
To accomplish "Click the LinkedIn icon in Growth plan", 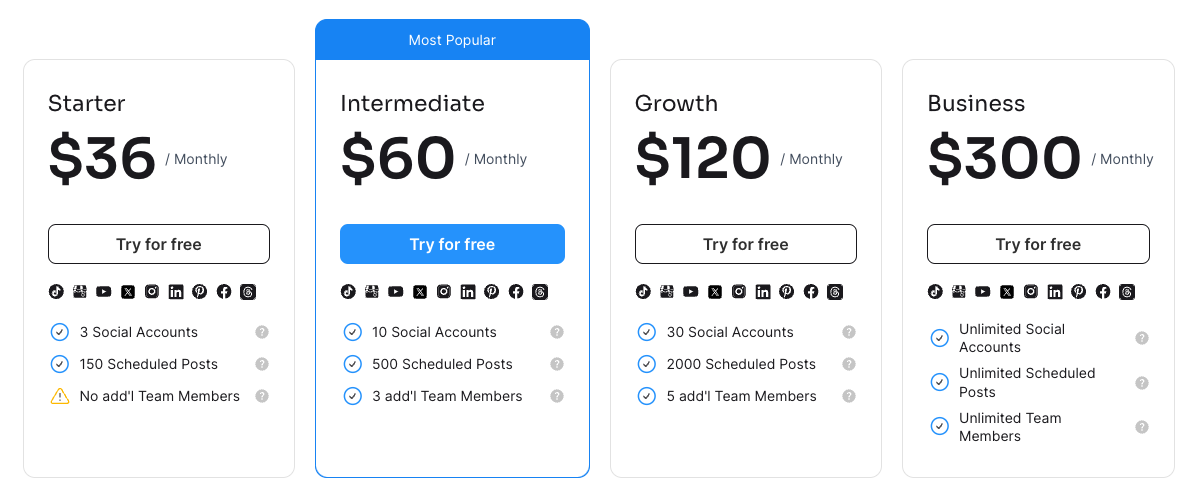I will coord(763,292).
